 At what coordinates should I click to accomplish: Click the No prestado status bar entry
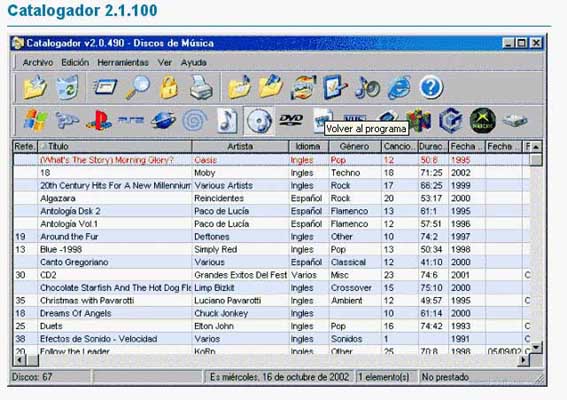coord(481,377)
